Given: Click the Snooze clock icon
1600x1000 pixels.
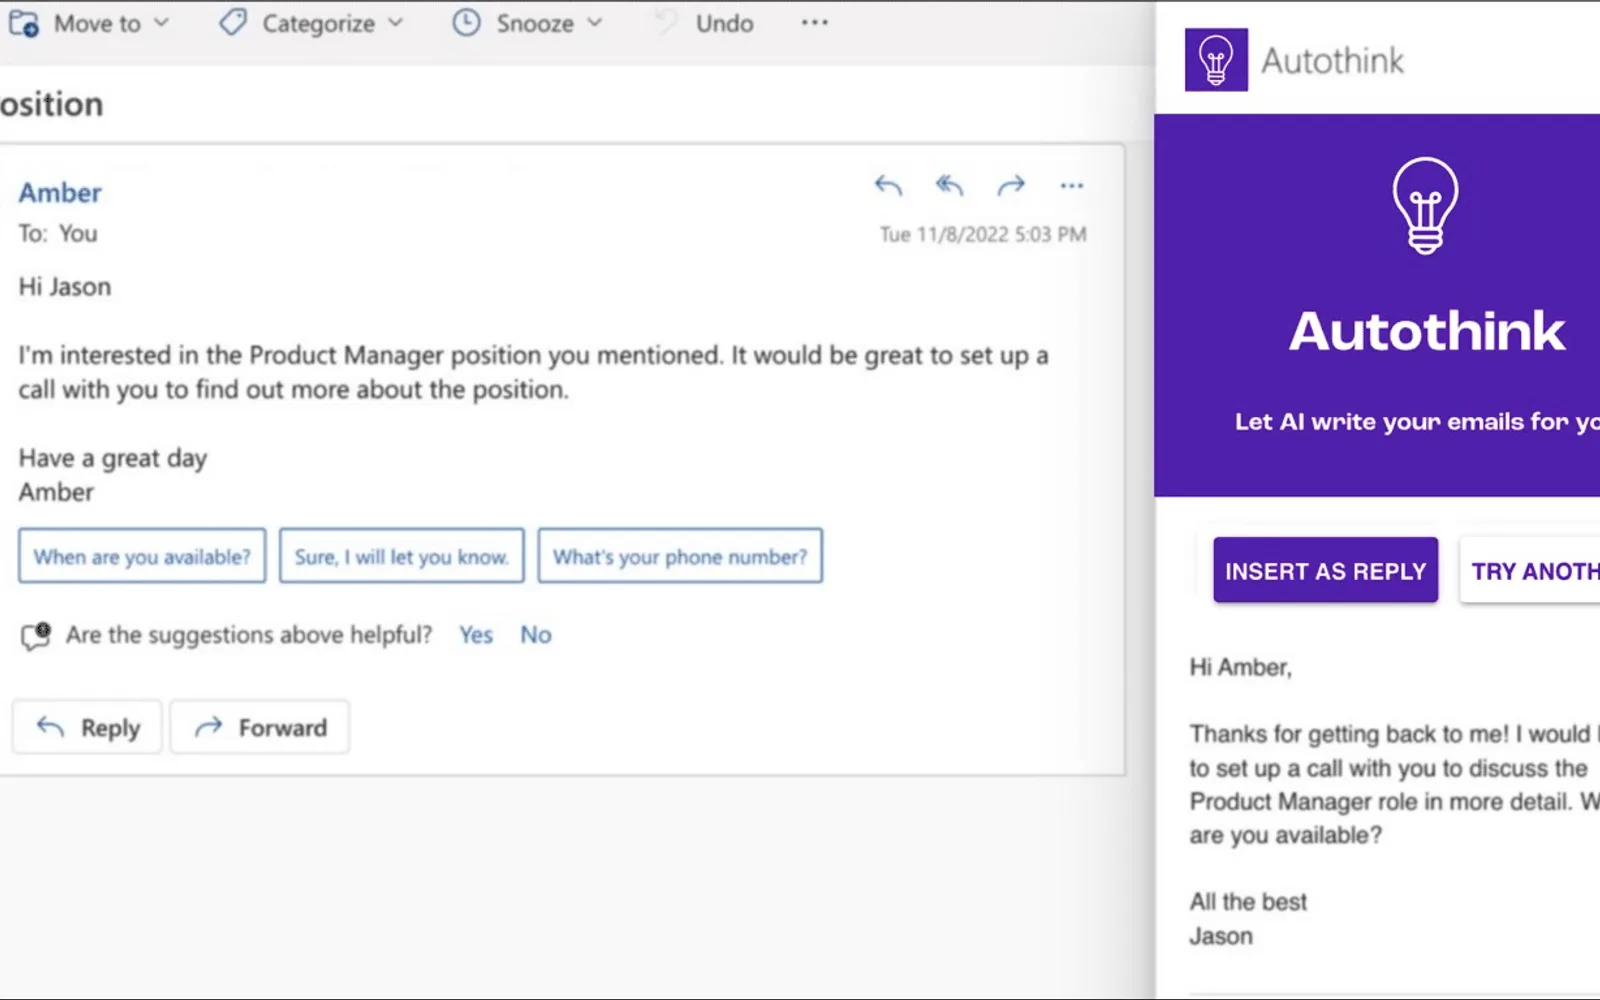Looking at the screenshot, I should 466,23.
